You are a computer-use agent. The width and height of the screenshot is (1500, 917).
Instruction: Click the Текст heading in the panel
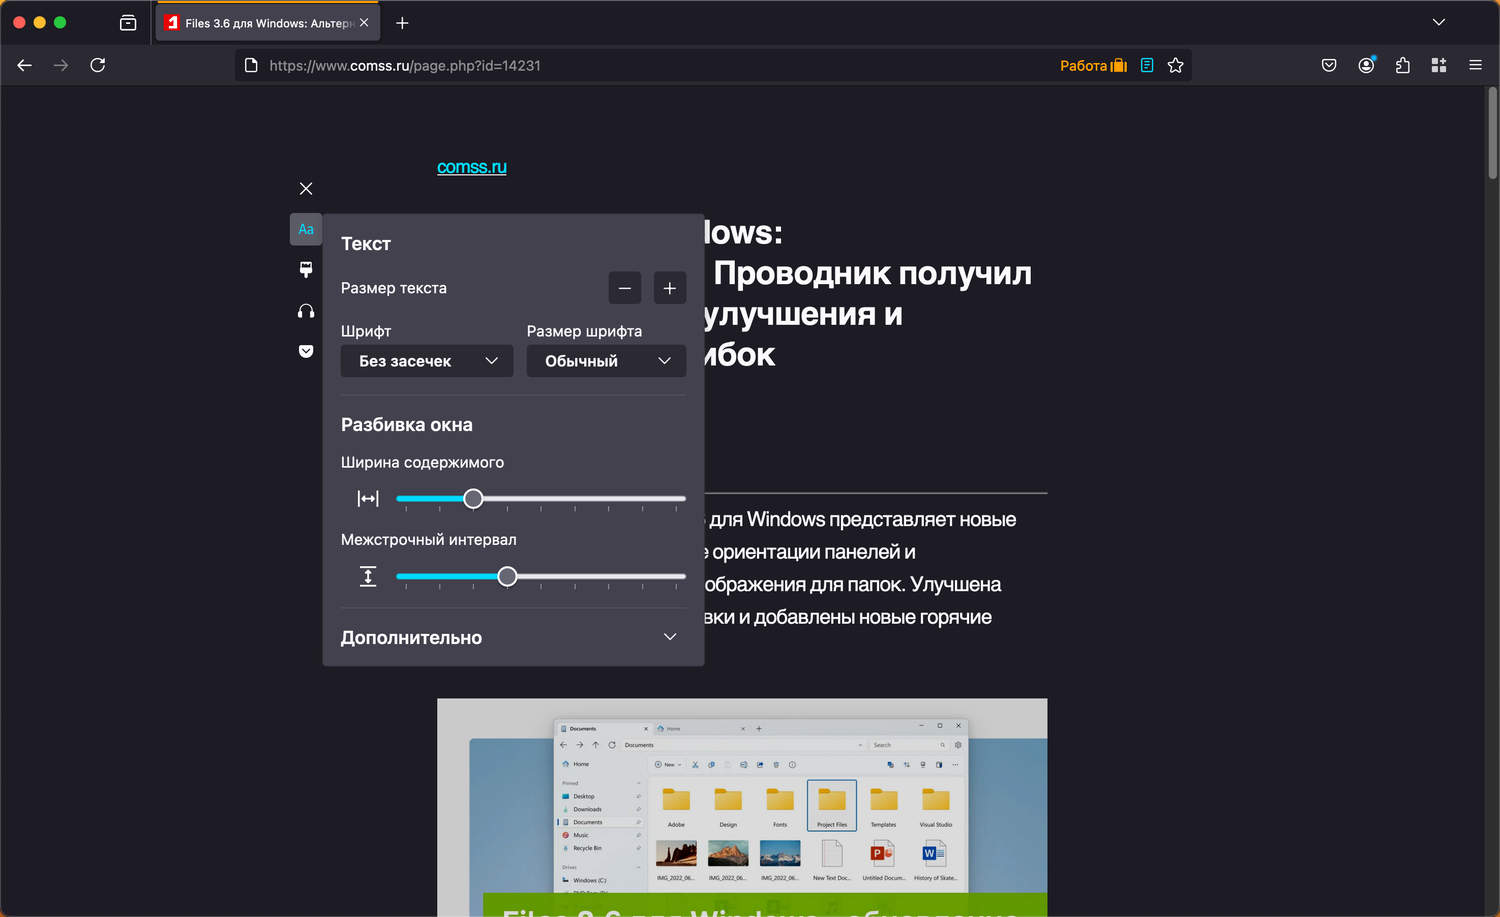pyautogui.click(x=366, y=244)
